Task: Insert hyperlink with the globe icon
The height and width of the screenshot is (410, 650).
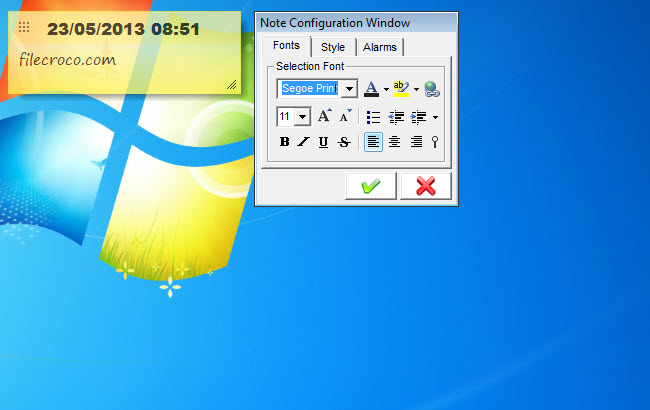Action: click(432, 89)
